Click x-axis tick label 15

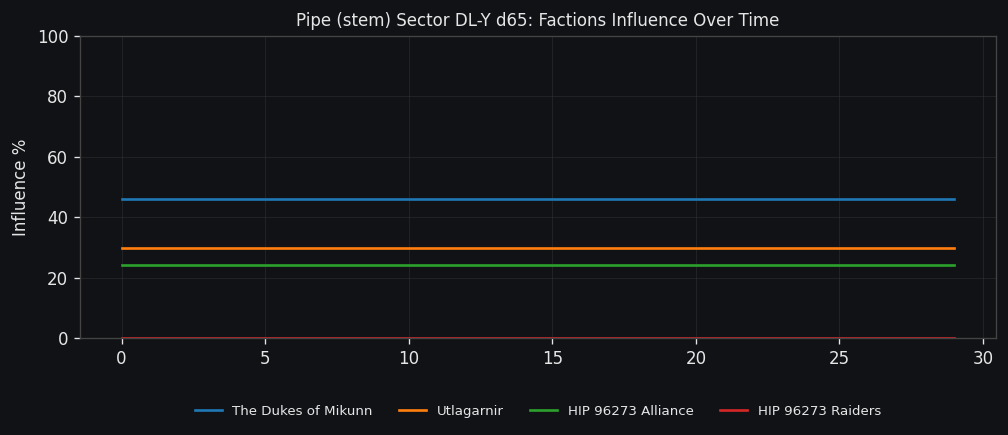(552, 358)
